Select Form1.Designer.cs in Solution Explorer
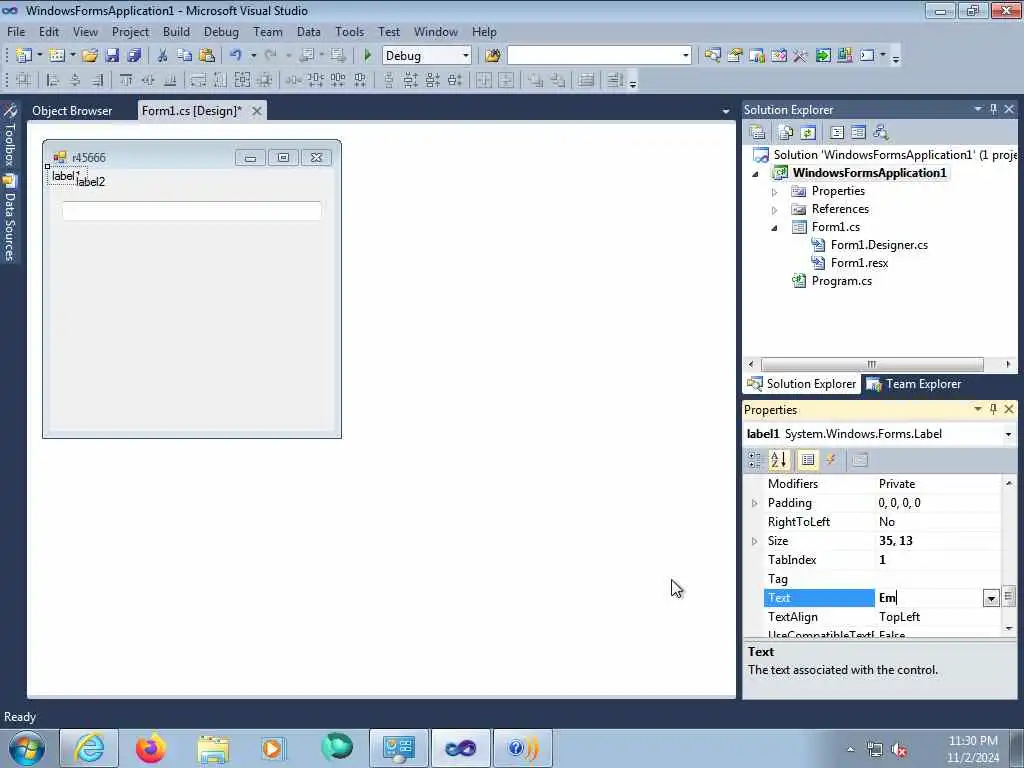Viewport: 1024px width, 768px height. point(878,245)
